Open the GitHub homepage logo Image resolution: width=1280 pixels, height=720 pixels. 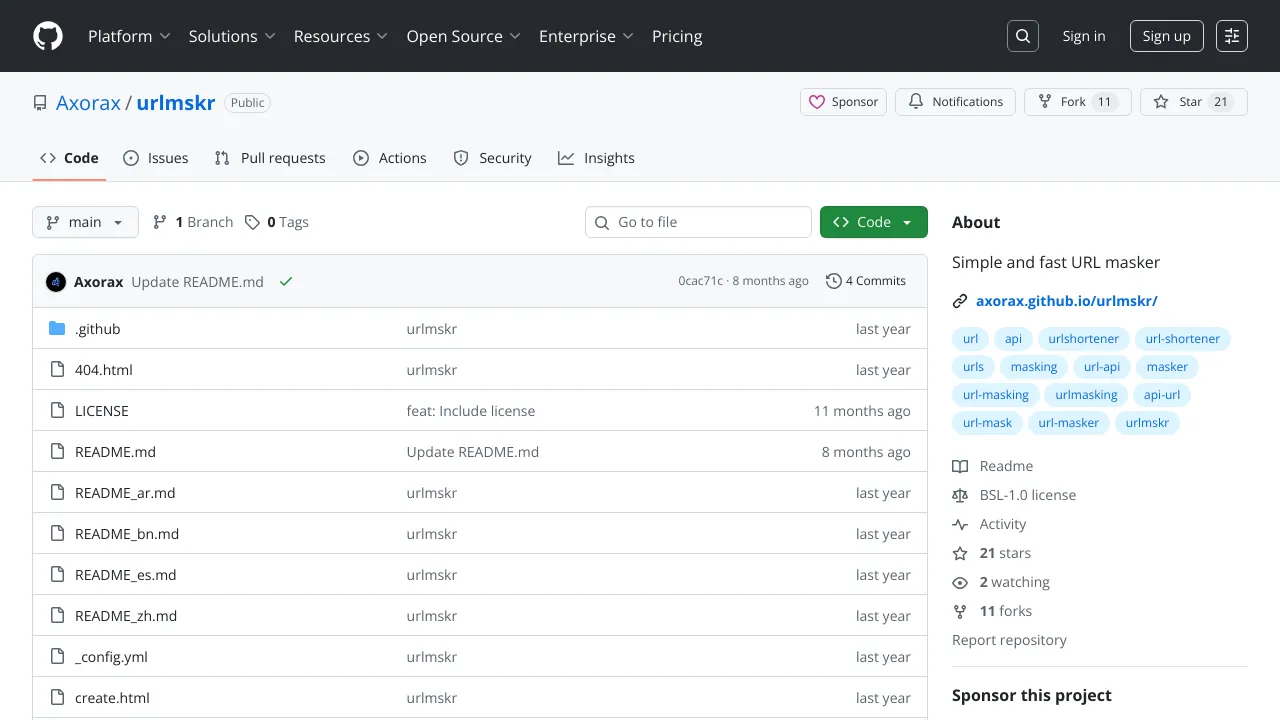48,36
